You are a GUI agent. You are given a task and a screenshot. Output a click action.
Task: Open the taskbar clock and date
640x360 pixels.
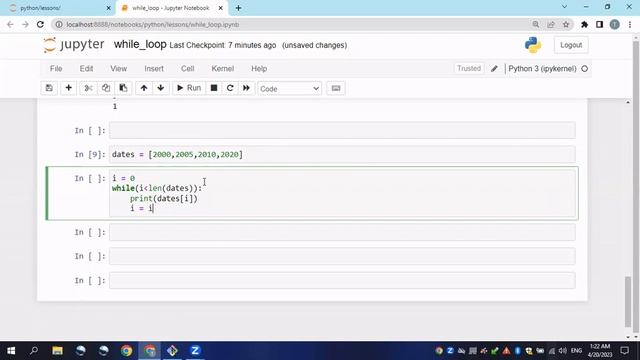[600, 351]
